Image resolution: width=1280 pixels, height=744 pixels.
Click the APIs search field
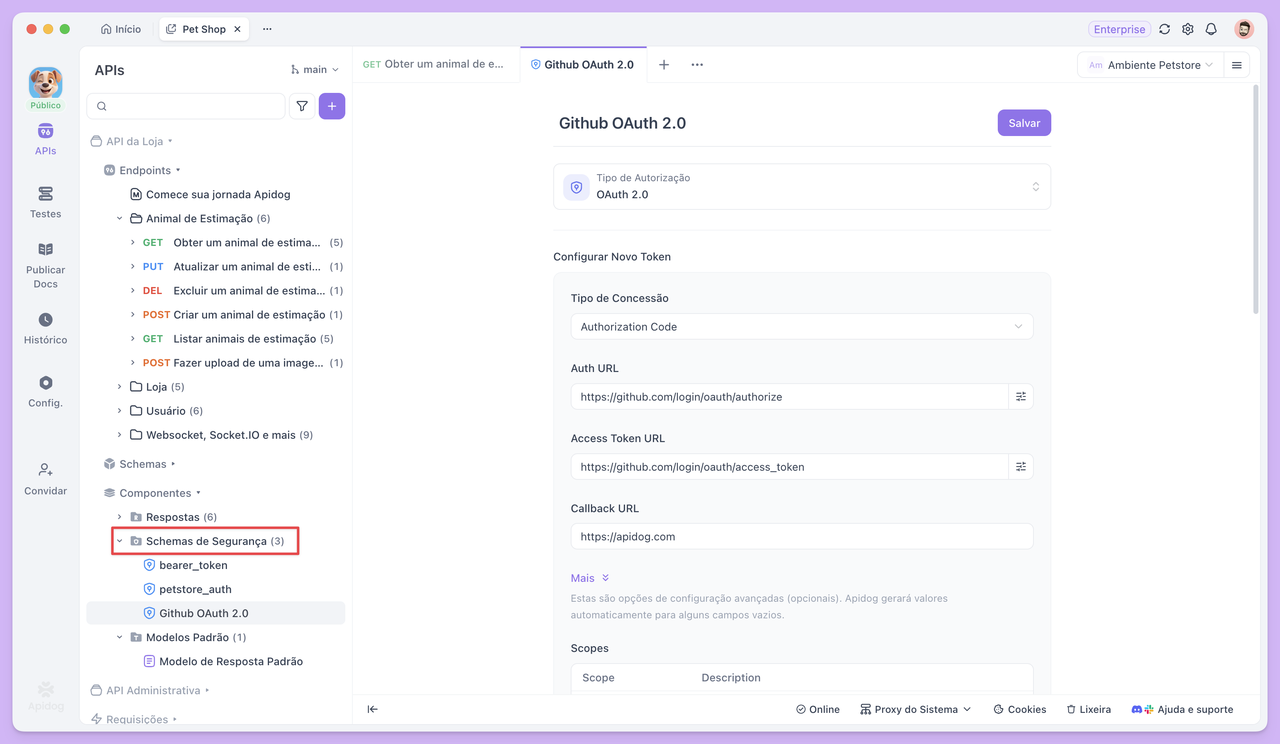[x=186, y=106]
